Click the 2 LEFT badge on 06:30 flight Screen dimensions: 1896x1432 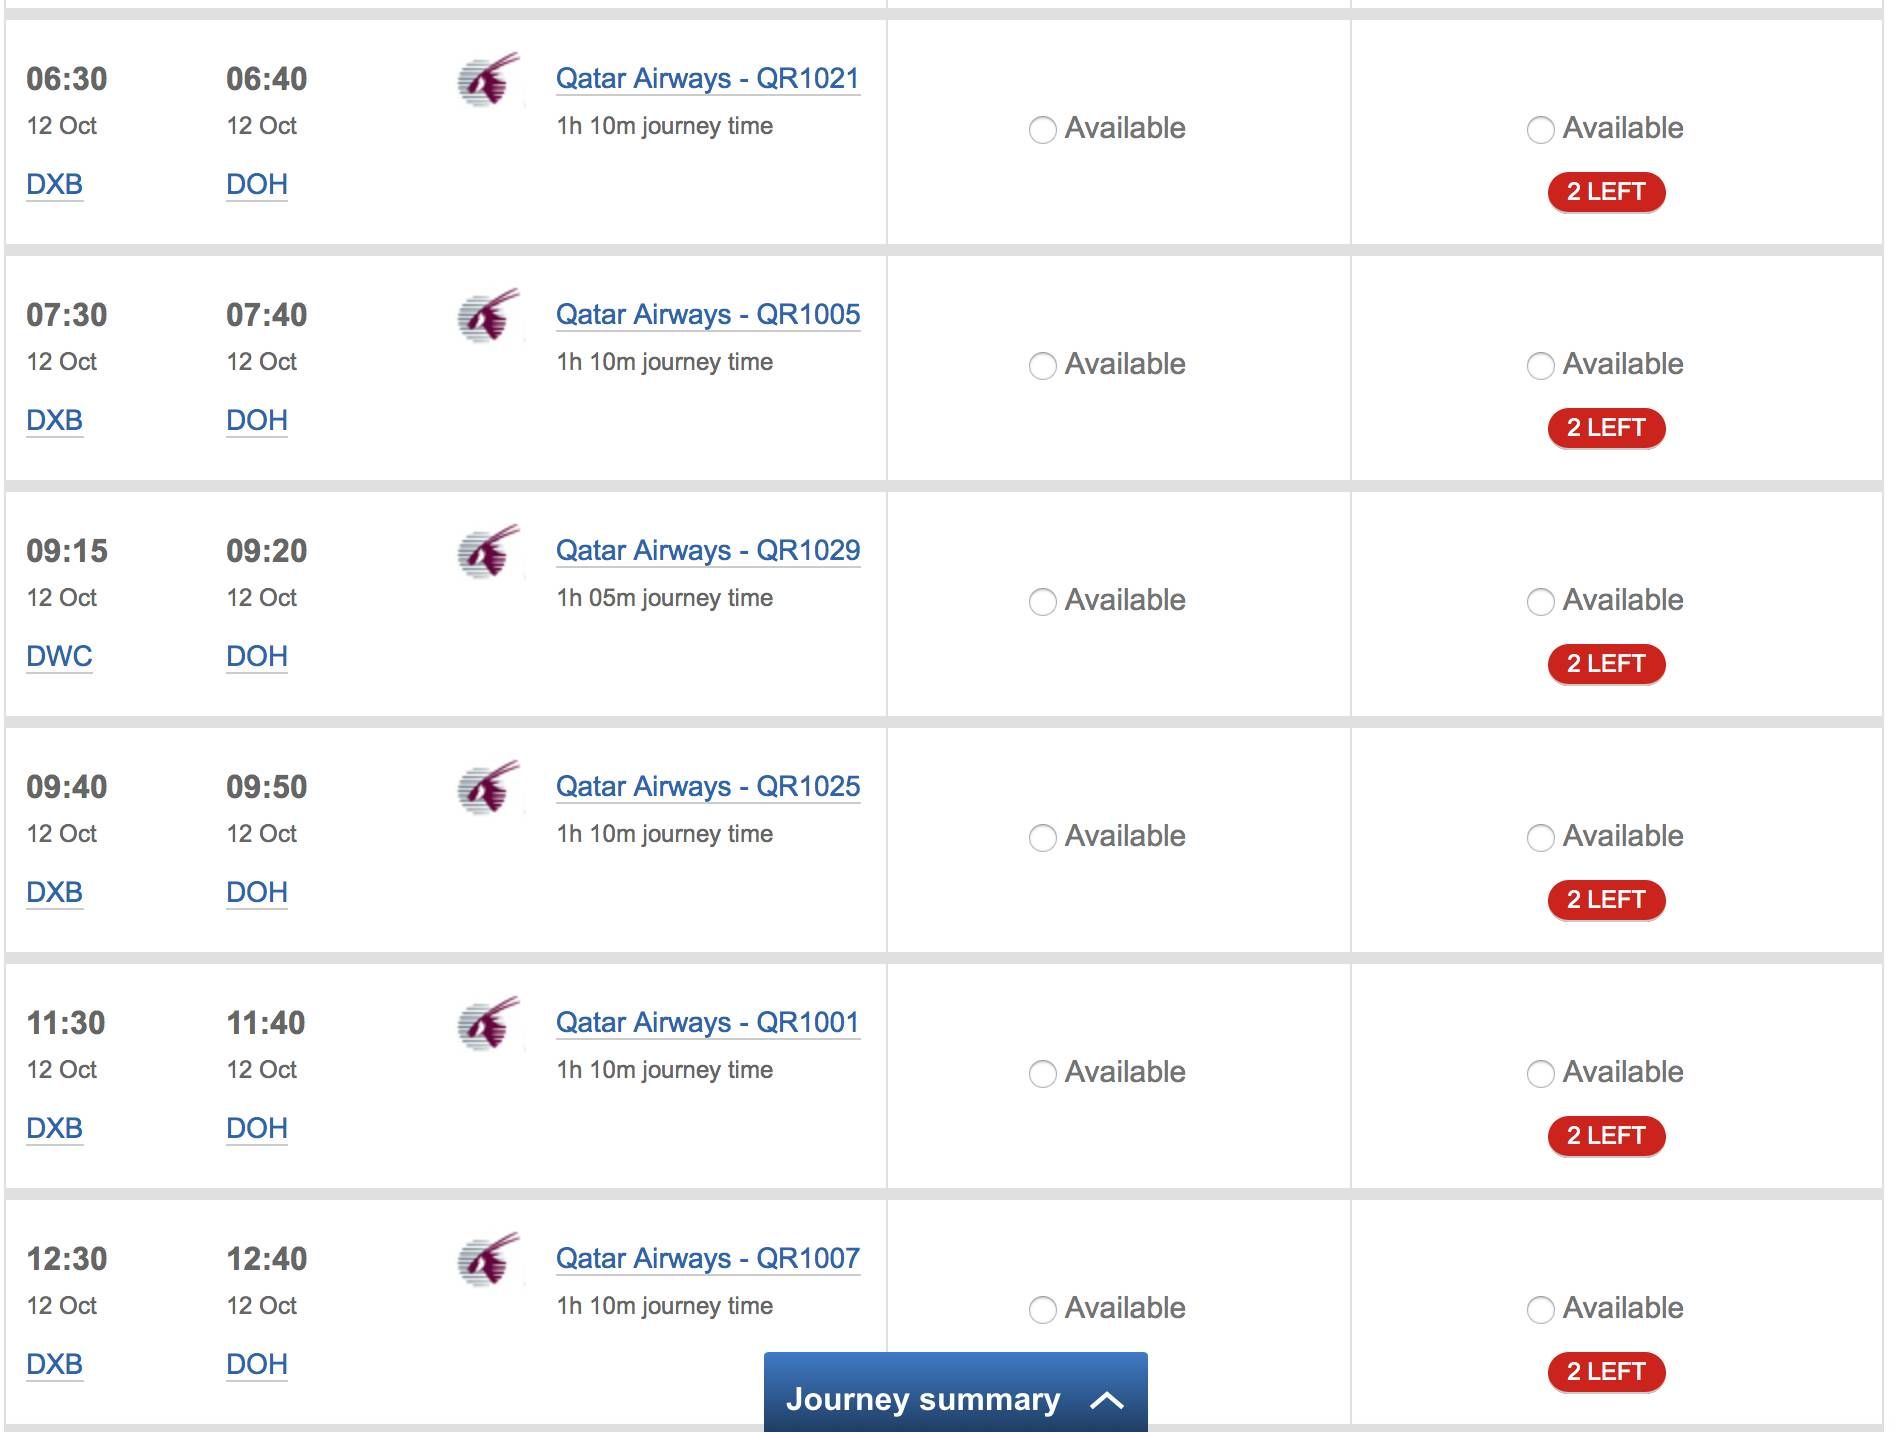[x=1606, y=192]
